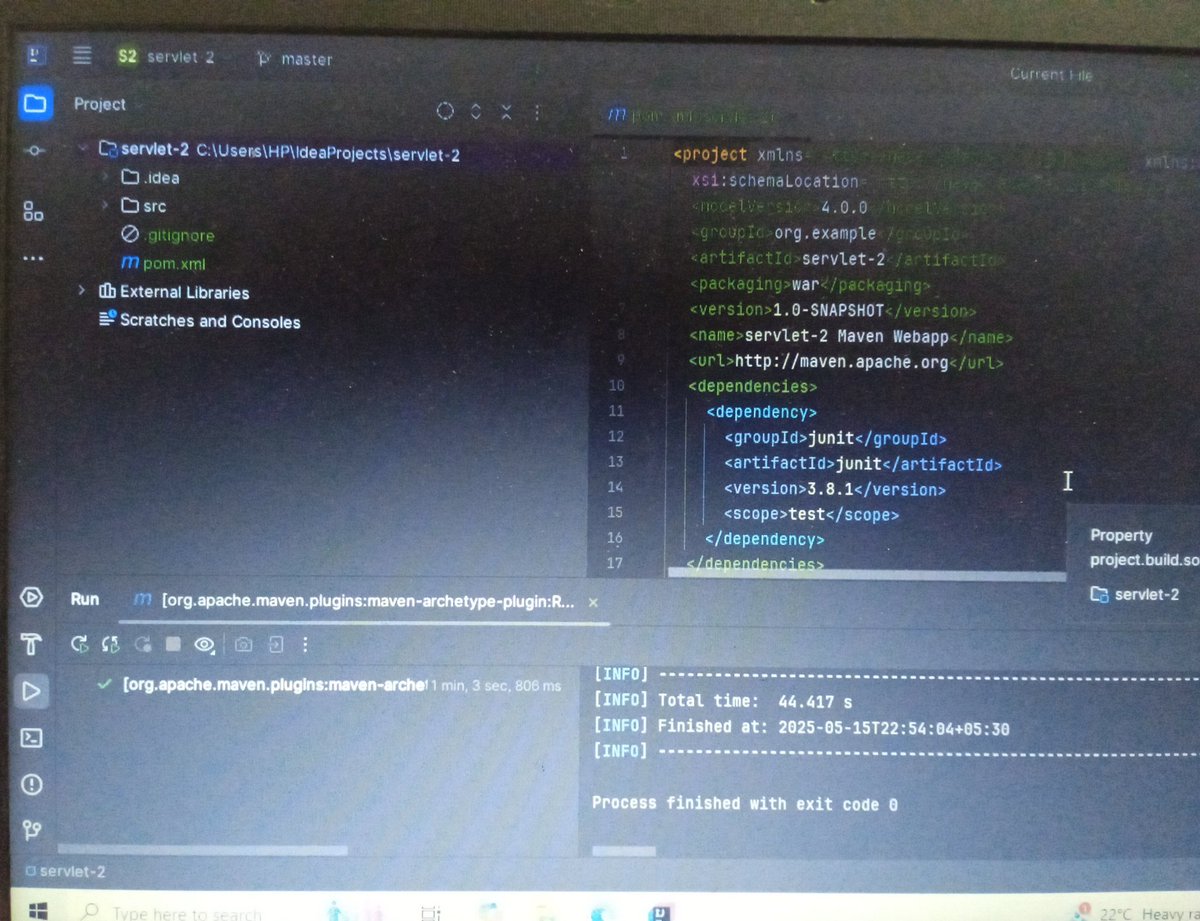
Task: Click the IntelliJ IDEA taskbar icon
Action: pyautogui.click(x=659, y=913)
